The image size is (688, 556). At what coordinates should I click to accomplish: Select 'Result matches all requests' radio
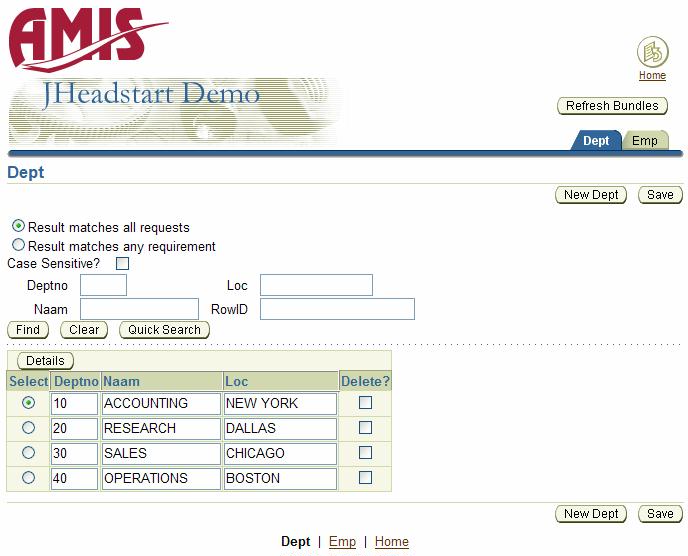coord(18,226)
